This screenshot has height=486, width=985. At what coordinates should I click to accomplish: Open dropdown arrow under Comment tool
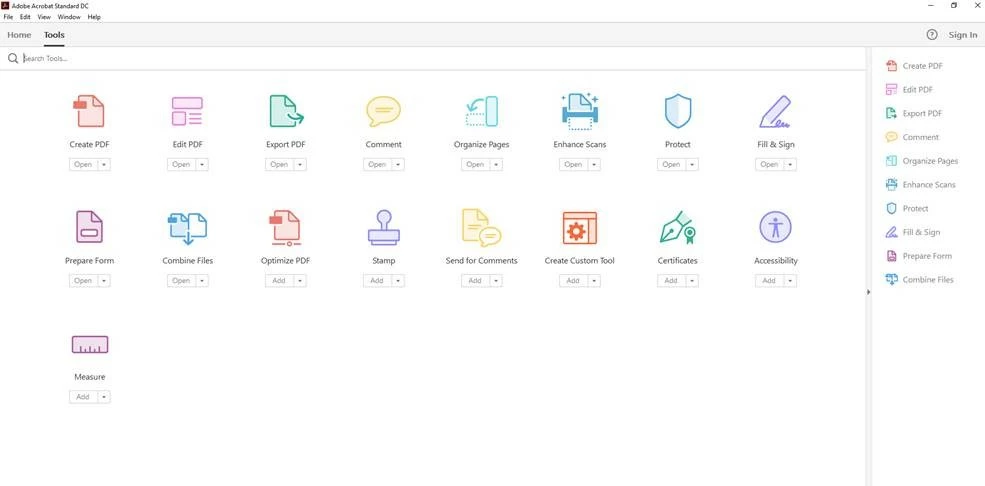398,165
